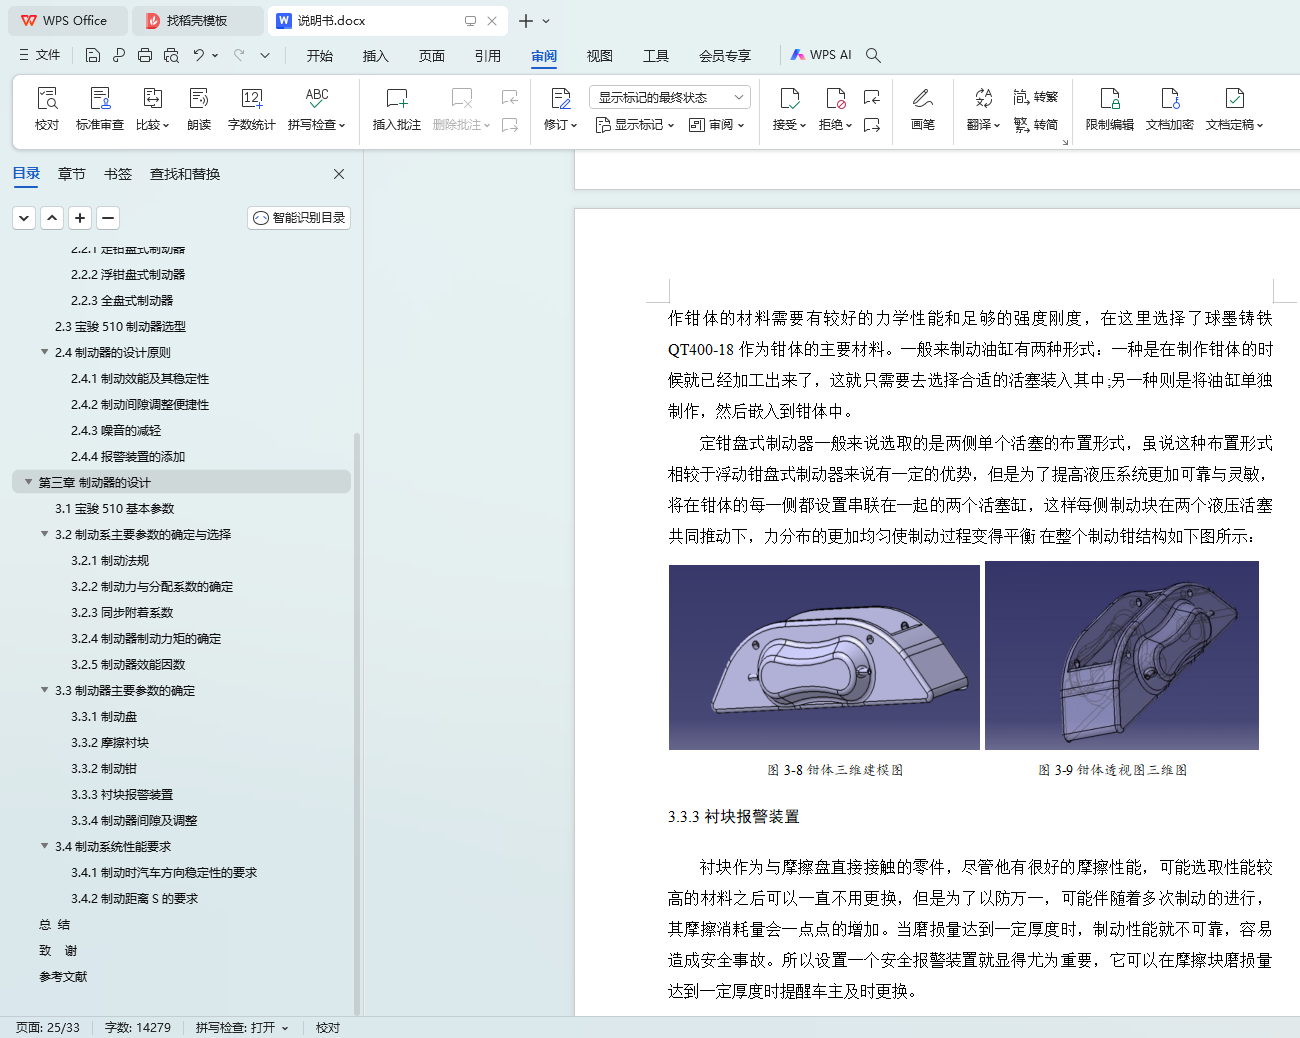Screen dimensions: 1300x1038
Task: Select the 图 3-8 caliper model image
Action: [824, 657]
